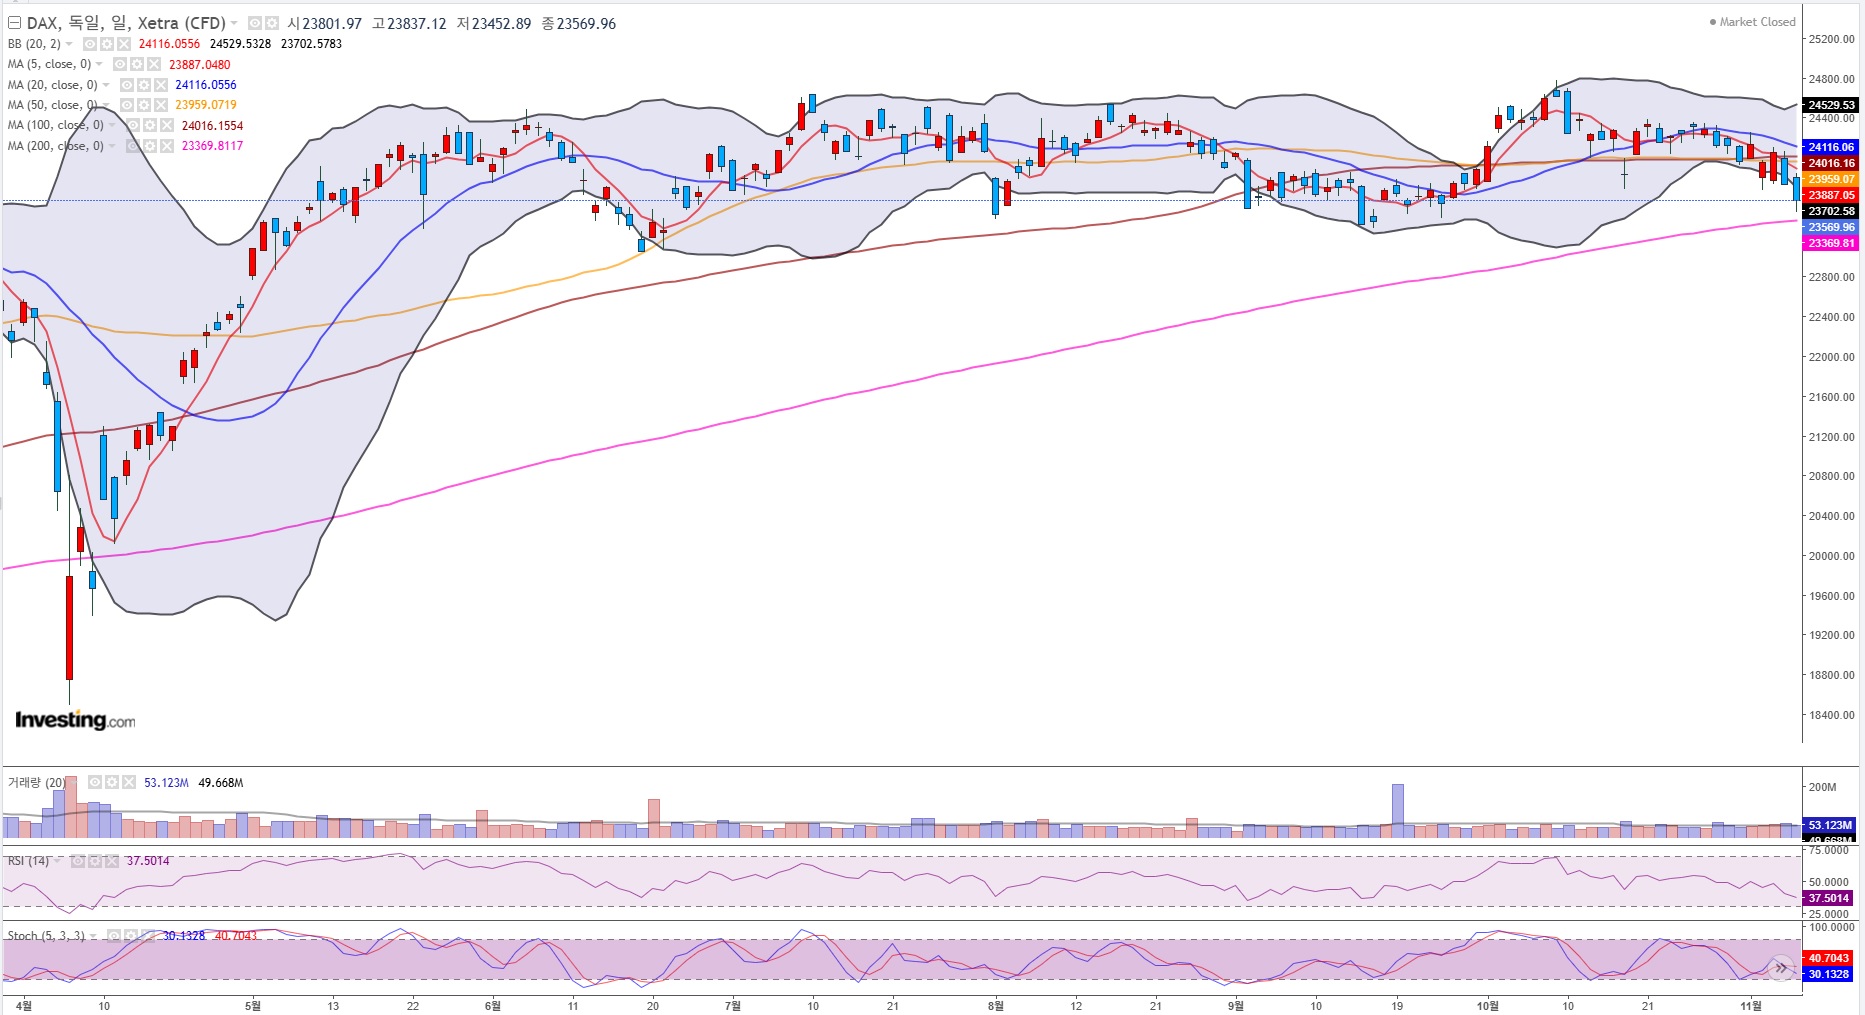The image size is (1865, 1015).
Task: Click the magenta 23369.81 axis price label
Action: tap(1830, 243)
